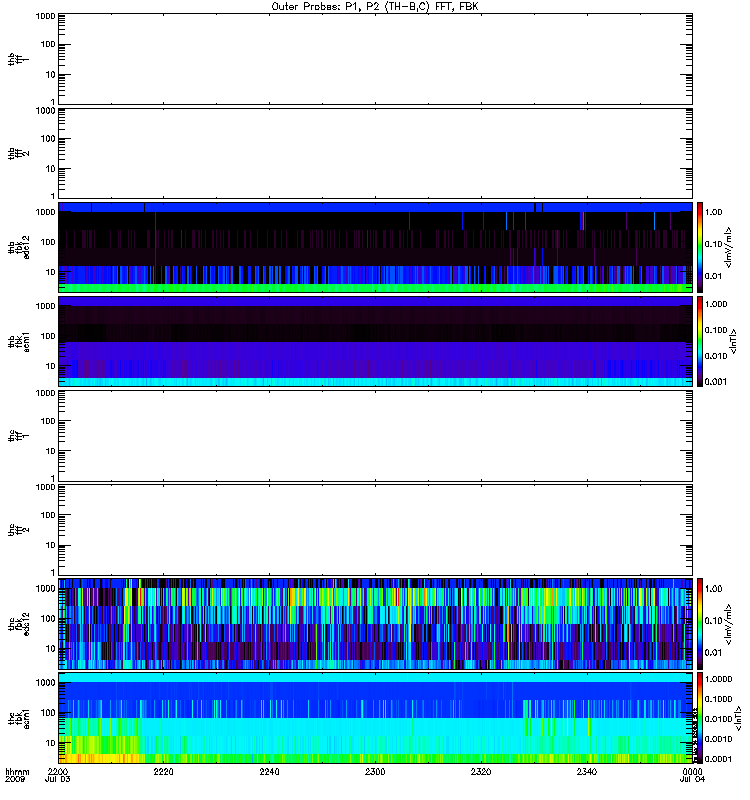
Task: Click the '2200' time axis label
Action: pyautogui.click(x=57, y=771)
